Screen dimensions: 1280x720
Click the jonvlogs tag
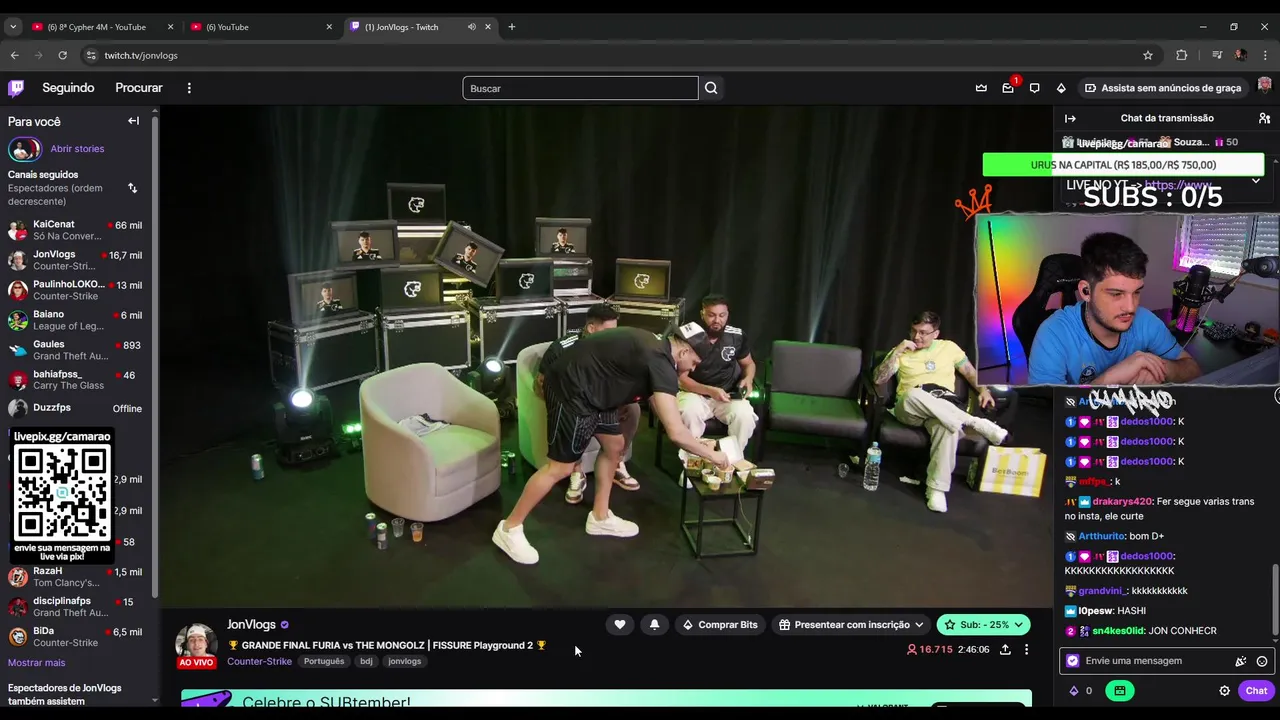point(405,661)
